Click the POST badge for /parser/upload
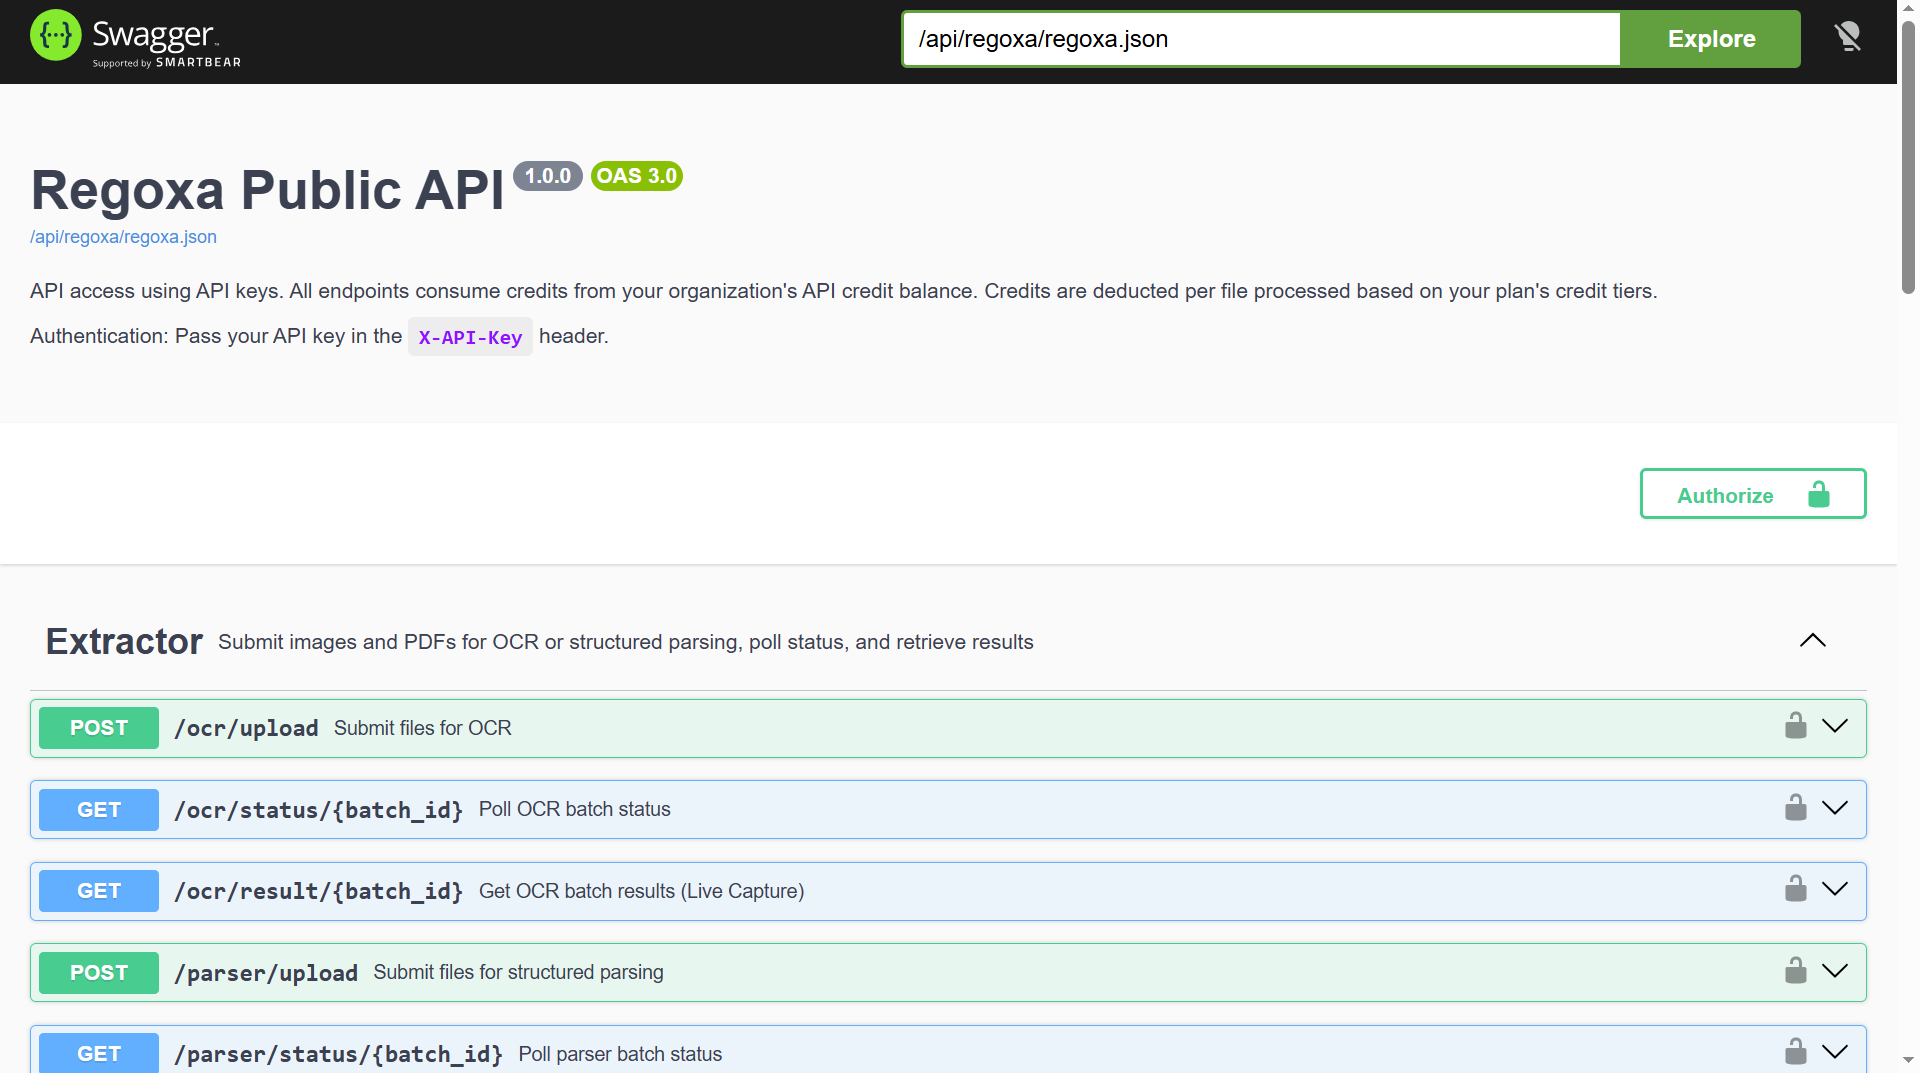This screenshot has height=1073, width=1920. (99, 973)
